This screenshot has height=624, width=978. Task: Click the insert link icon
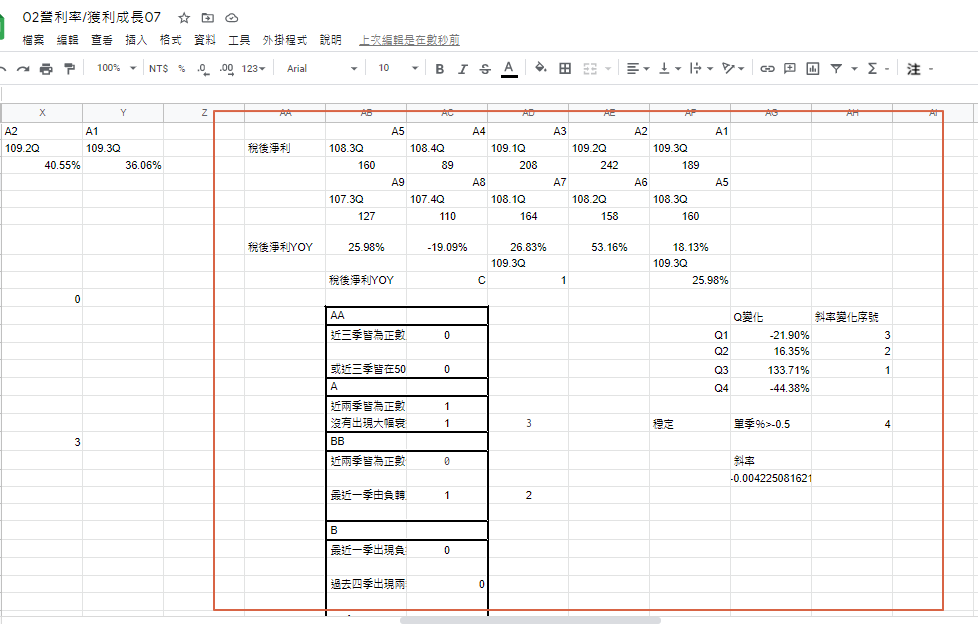tap(767, 69)
